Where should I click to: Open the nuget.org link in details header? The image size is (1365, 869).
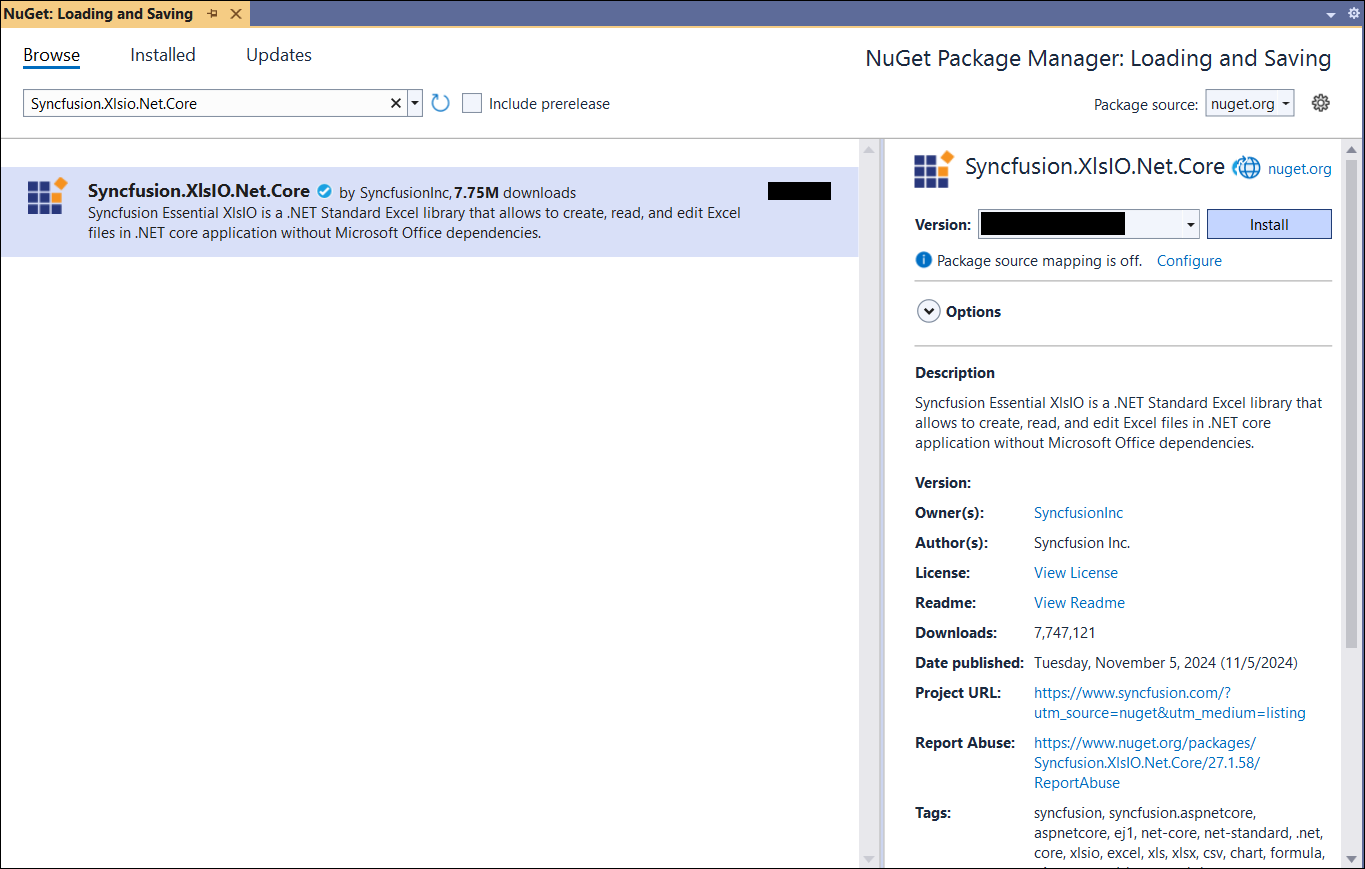tap(1299, 169)
